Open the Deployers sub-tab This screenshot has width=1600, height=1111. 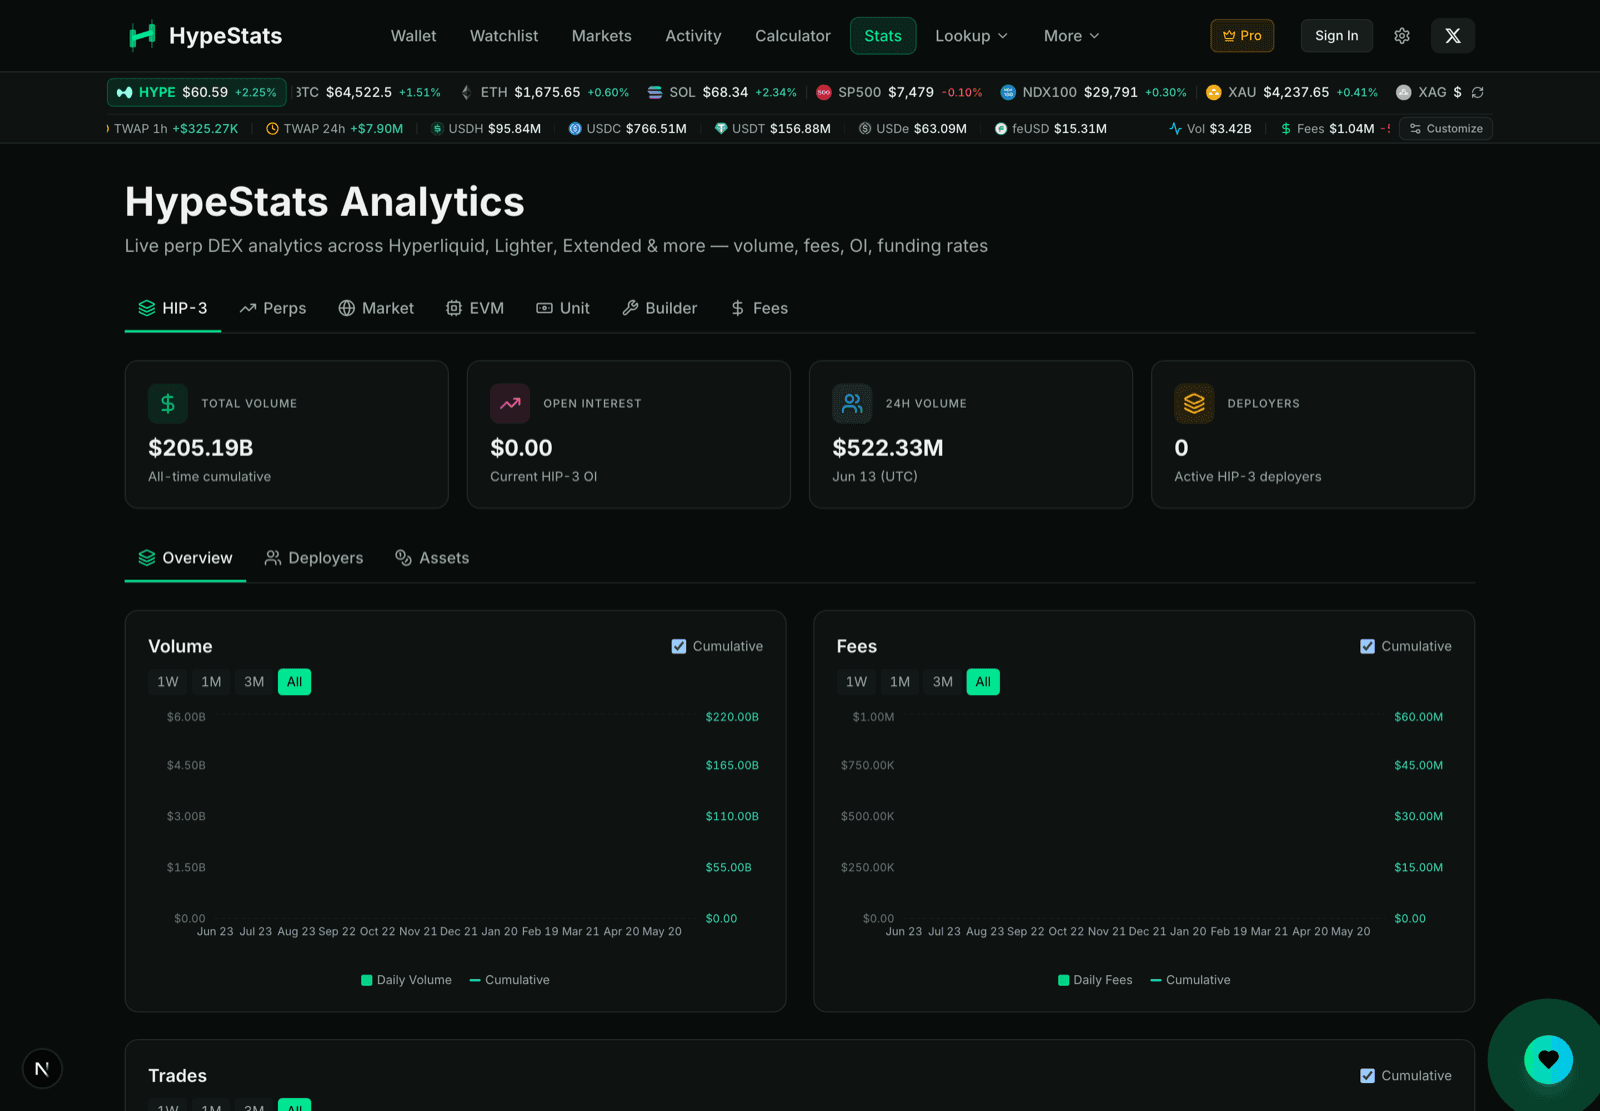[314, 558]
